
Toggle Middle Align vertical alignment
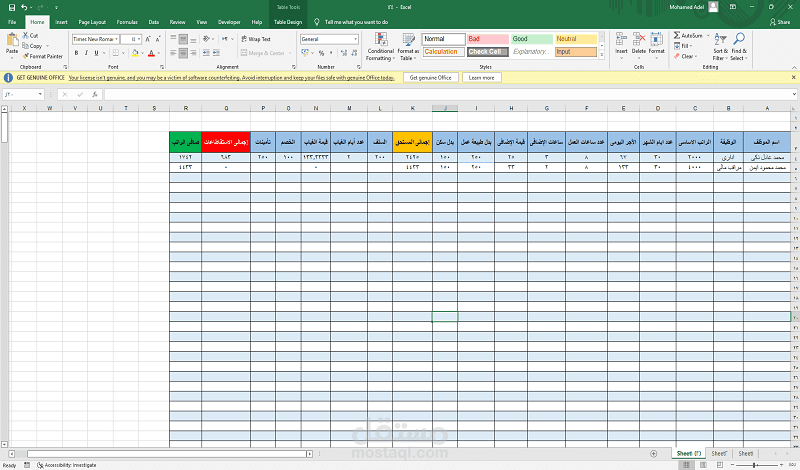point(183,39)
